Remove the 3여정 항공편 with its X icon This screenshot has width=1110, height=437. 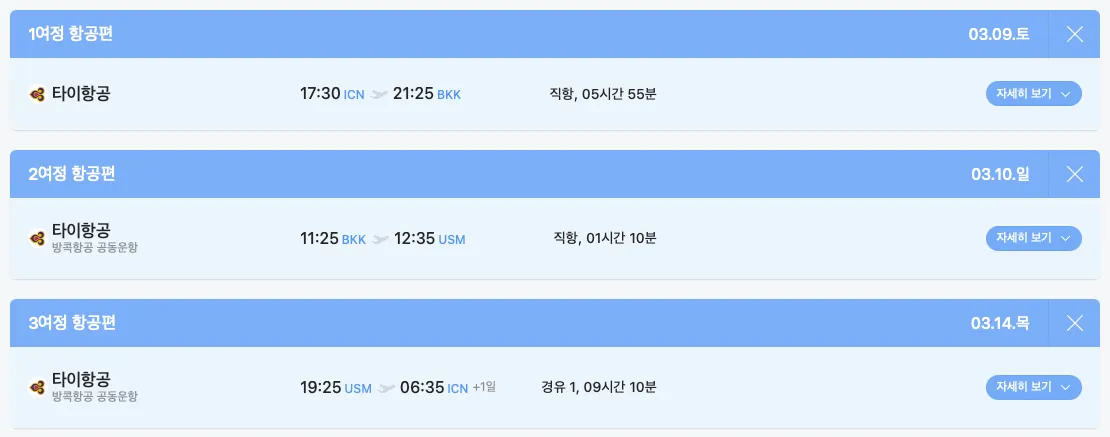pyautogui.click(x=1075, y=323)
